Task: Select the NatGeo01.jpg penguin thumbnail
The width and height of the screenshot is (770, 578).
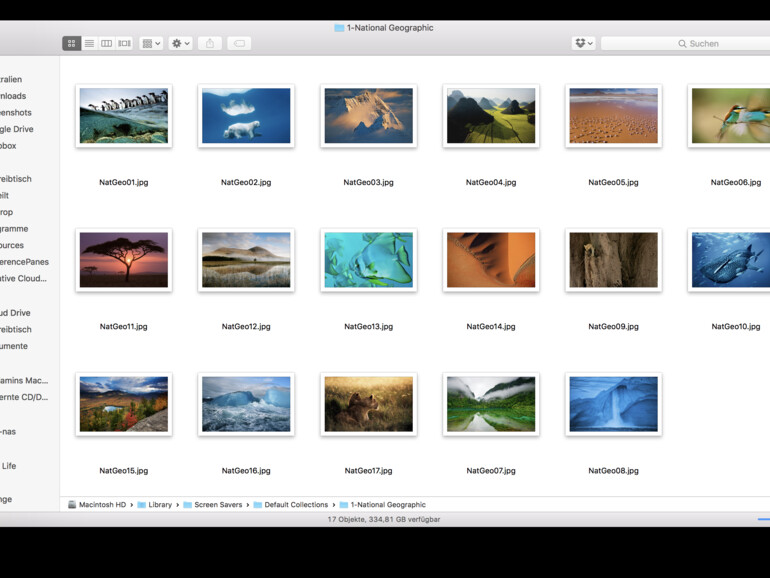Action: click(124, 116)
